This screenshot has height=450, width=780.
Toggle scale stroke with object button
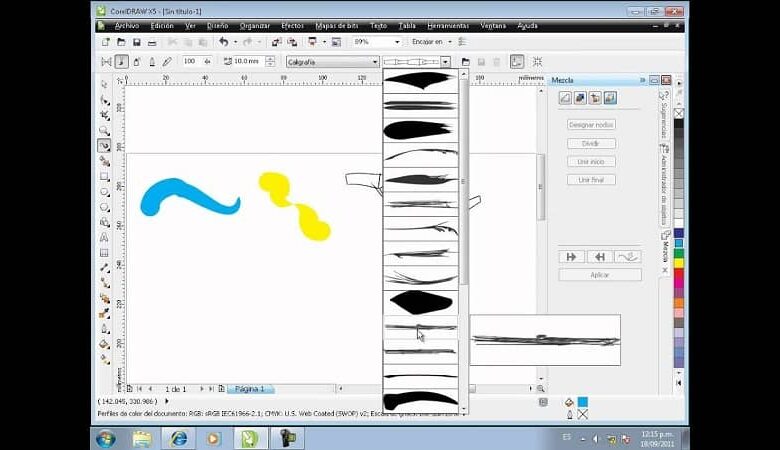517,62
